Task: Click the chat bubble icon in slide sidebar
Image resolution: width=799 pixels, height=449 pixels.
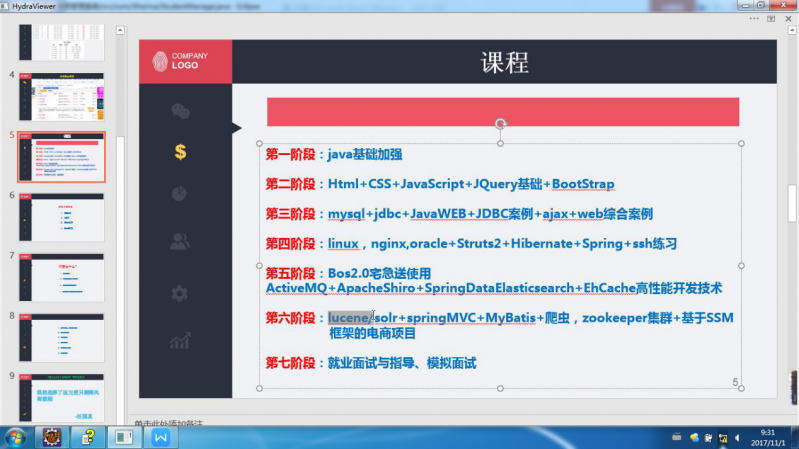Action: (x=180, y=110)
